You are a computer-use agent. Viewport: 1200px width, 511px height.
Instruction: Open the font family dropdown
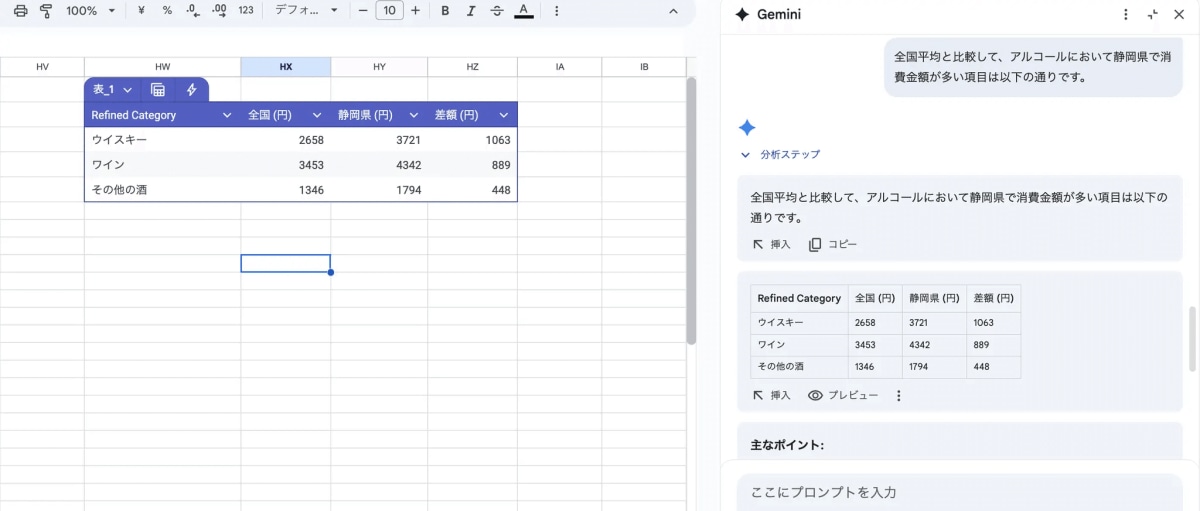point(307,11)
